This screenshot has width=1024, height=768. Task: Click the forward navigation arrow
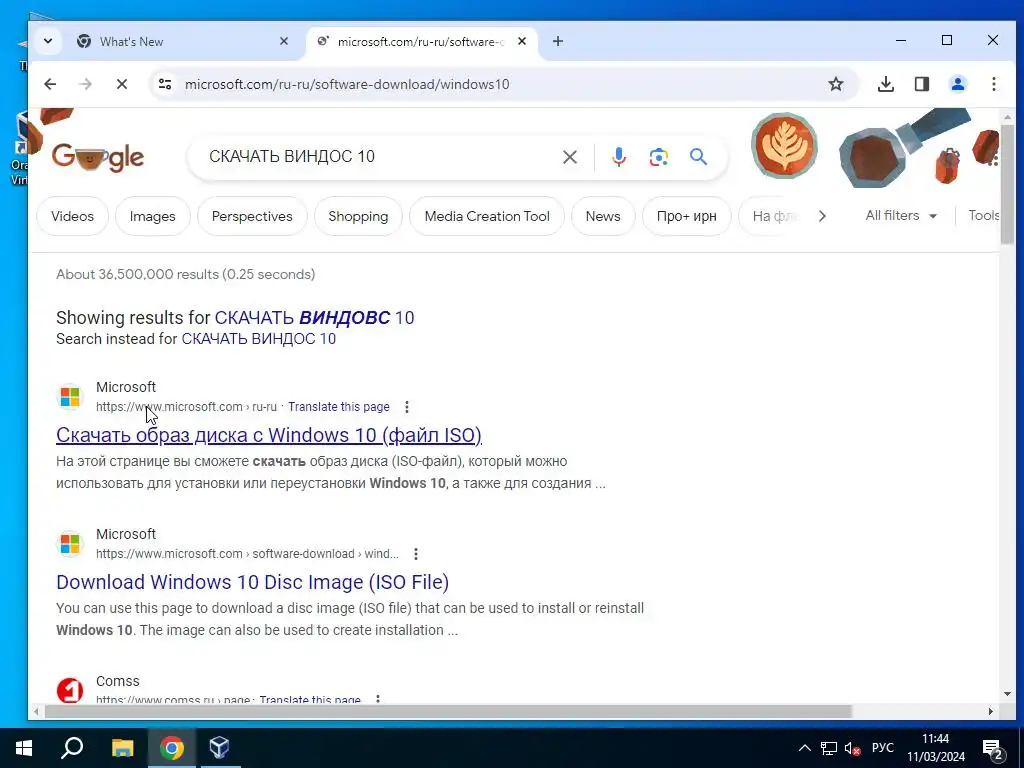pos(86,84)
